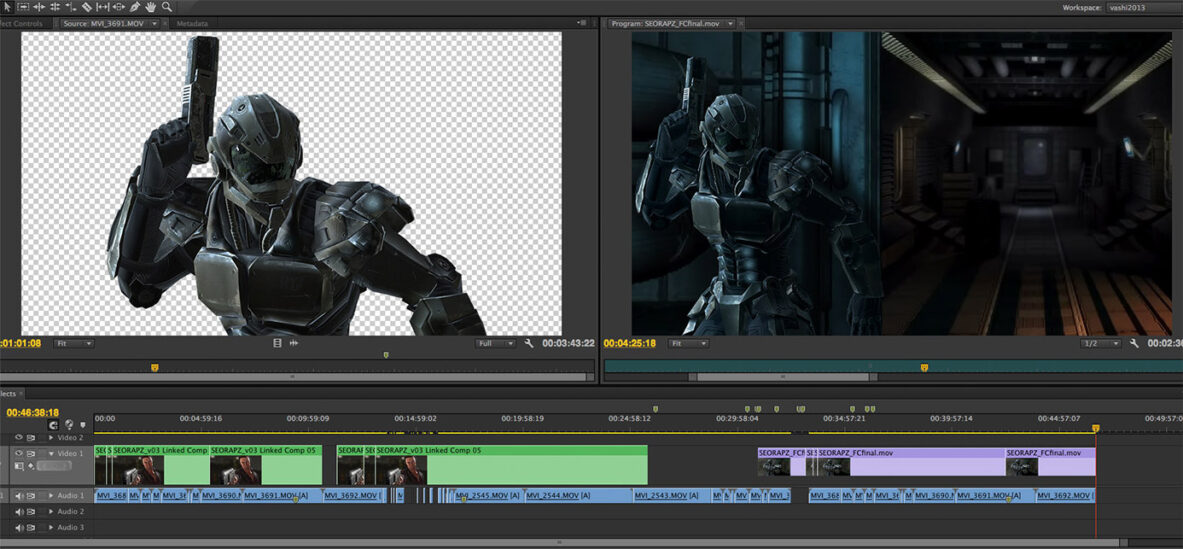Click timeline Add Marker icon

click(x=83, y=425)
